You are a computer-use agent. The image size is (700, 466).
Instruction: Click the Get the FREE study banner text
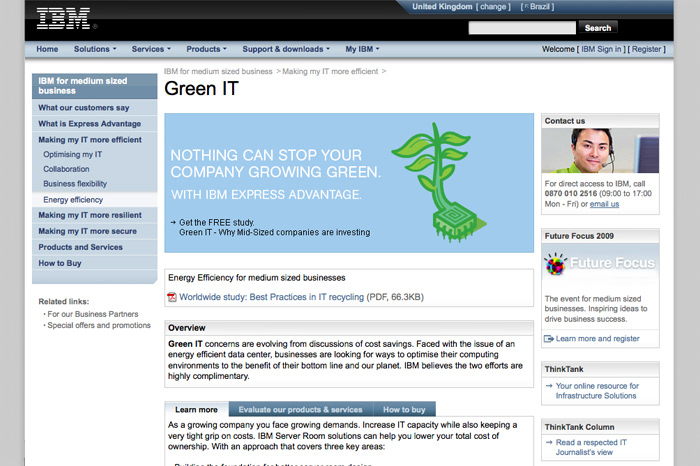[x=274, y=227]
